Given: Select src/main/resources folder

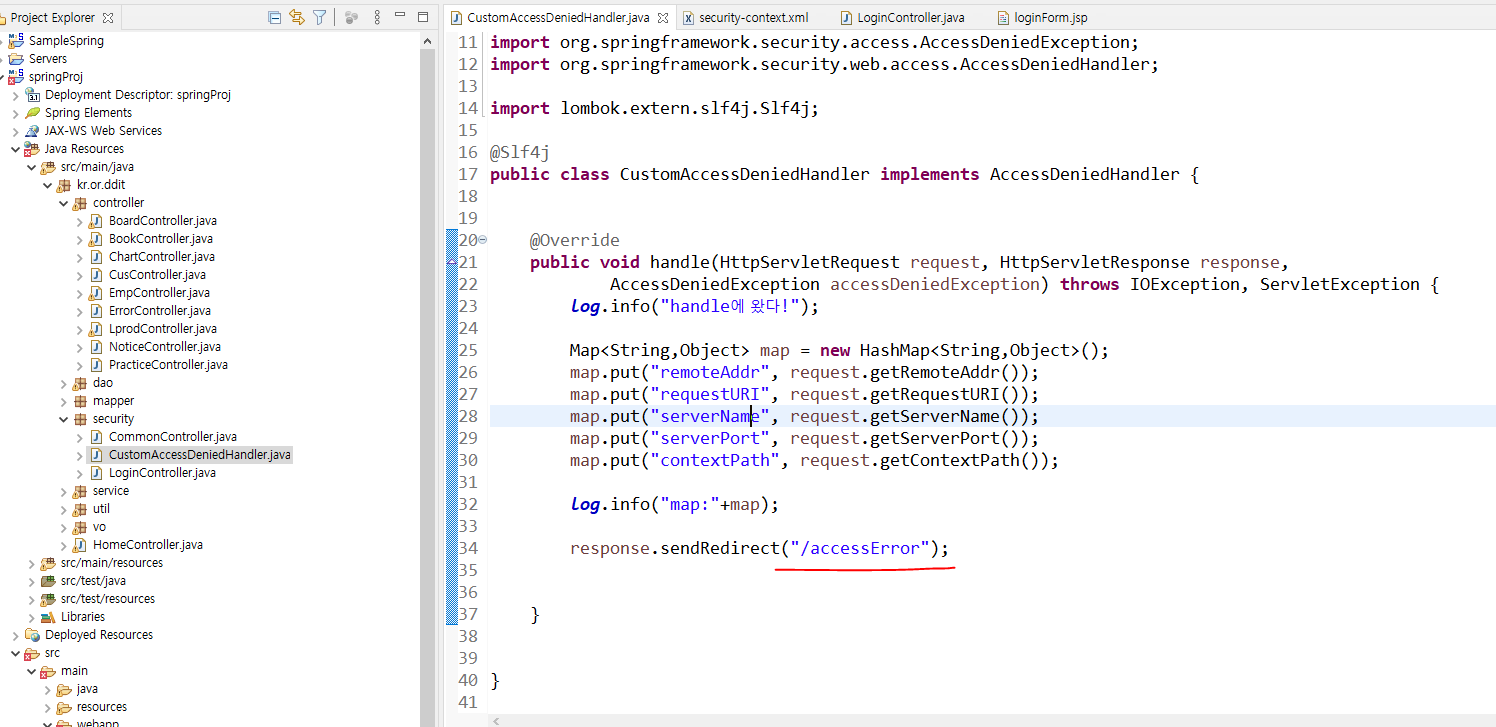Looking at the screenshot, I should (x=112, y=563).
